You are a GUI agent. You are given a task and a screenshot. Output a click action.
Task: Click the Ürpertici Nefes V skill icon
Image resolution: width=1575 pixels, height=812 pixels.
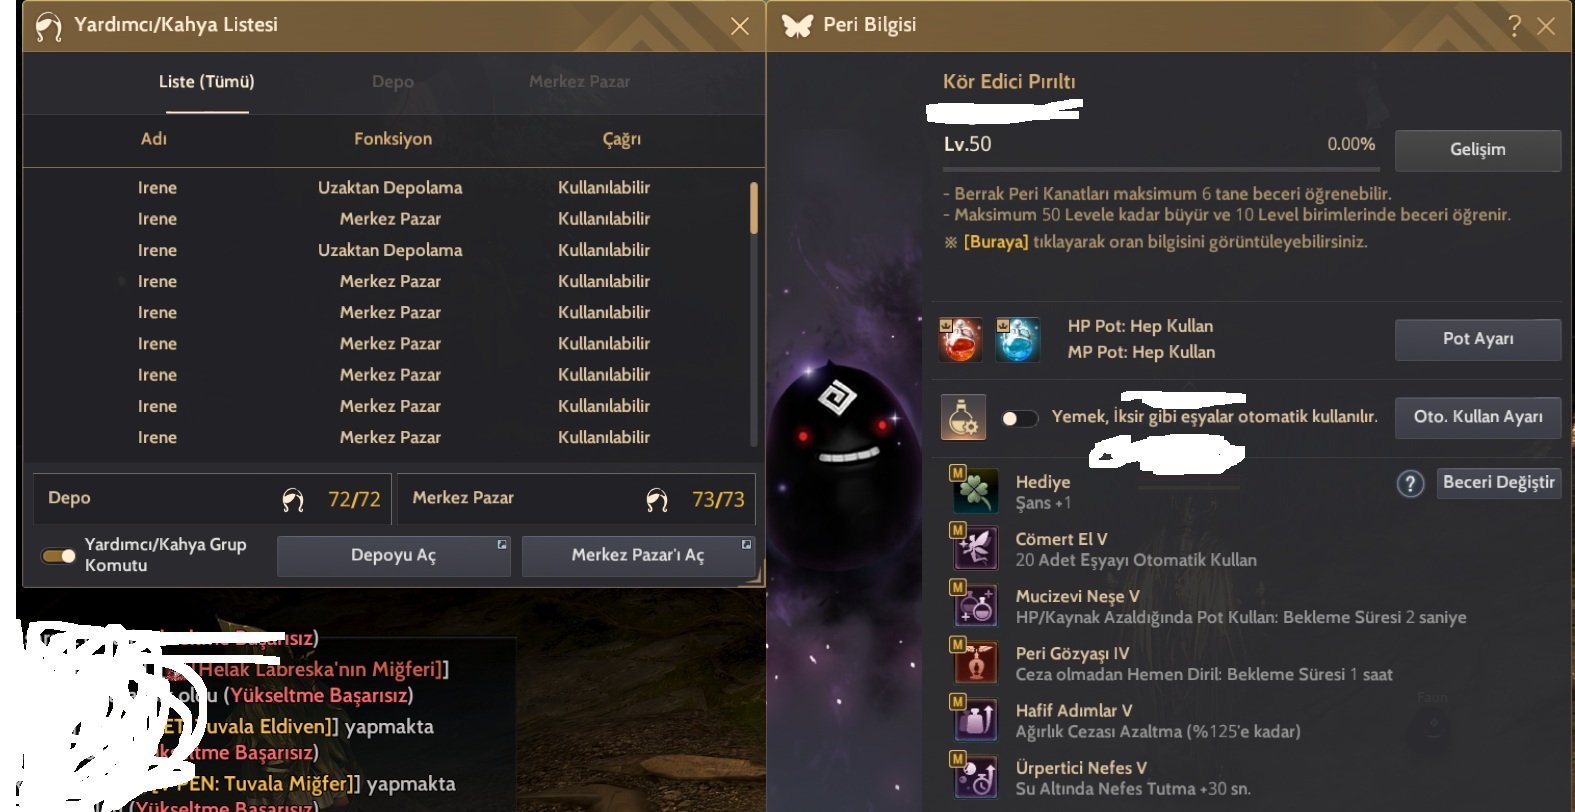point(975,776)
